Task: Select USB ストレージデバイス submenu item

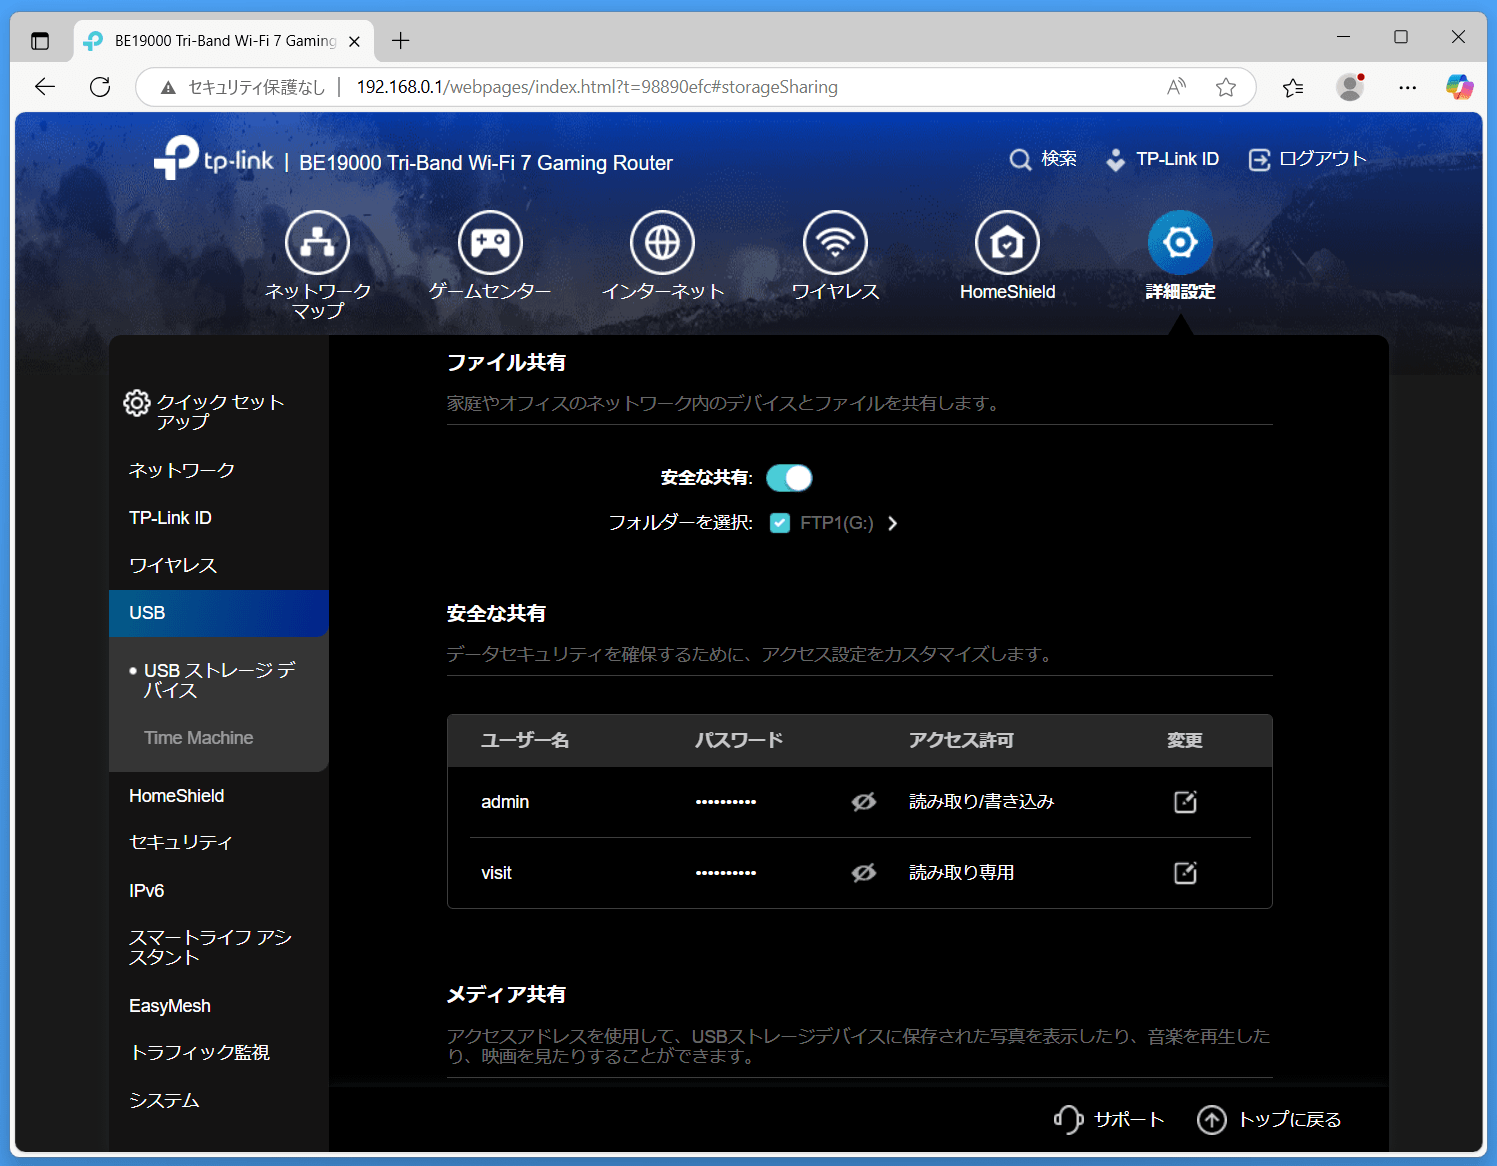Action: [219, 680]
